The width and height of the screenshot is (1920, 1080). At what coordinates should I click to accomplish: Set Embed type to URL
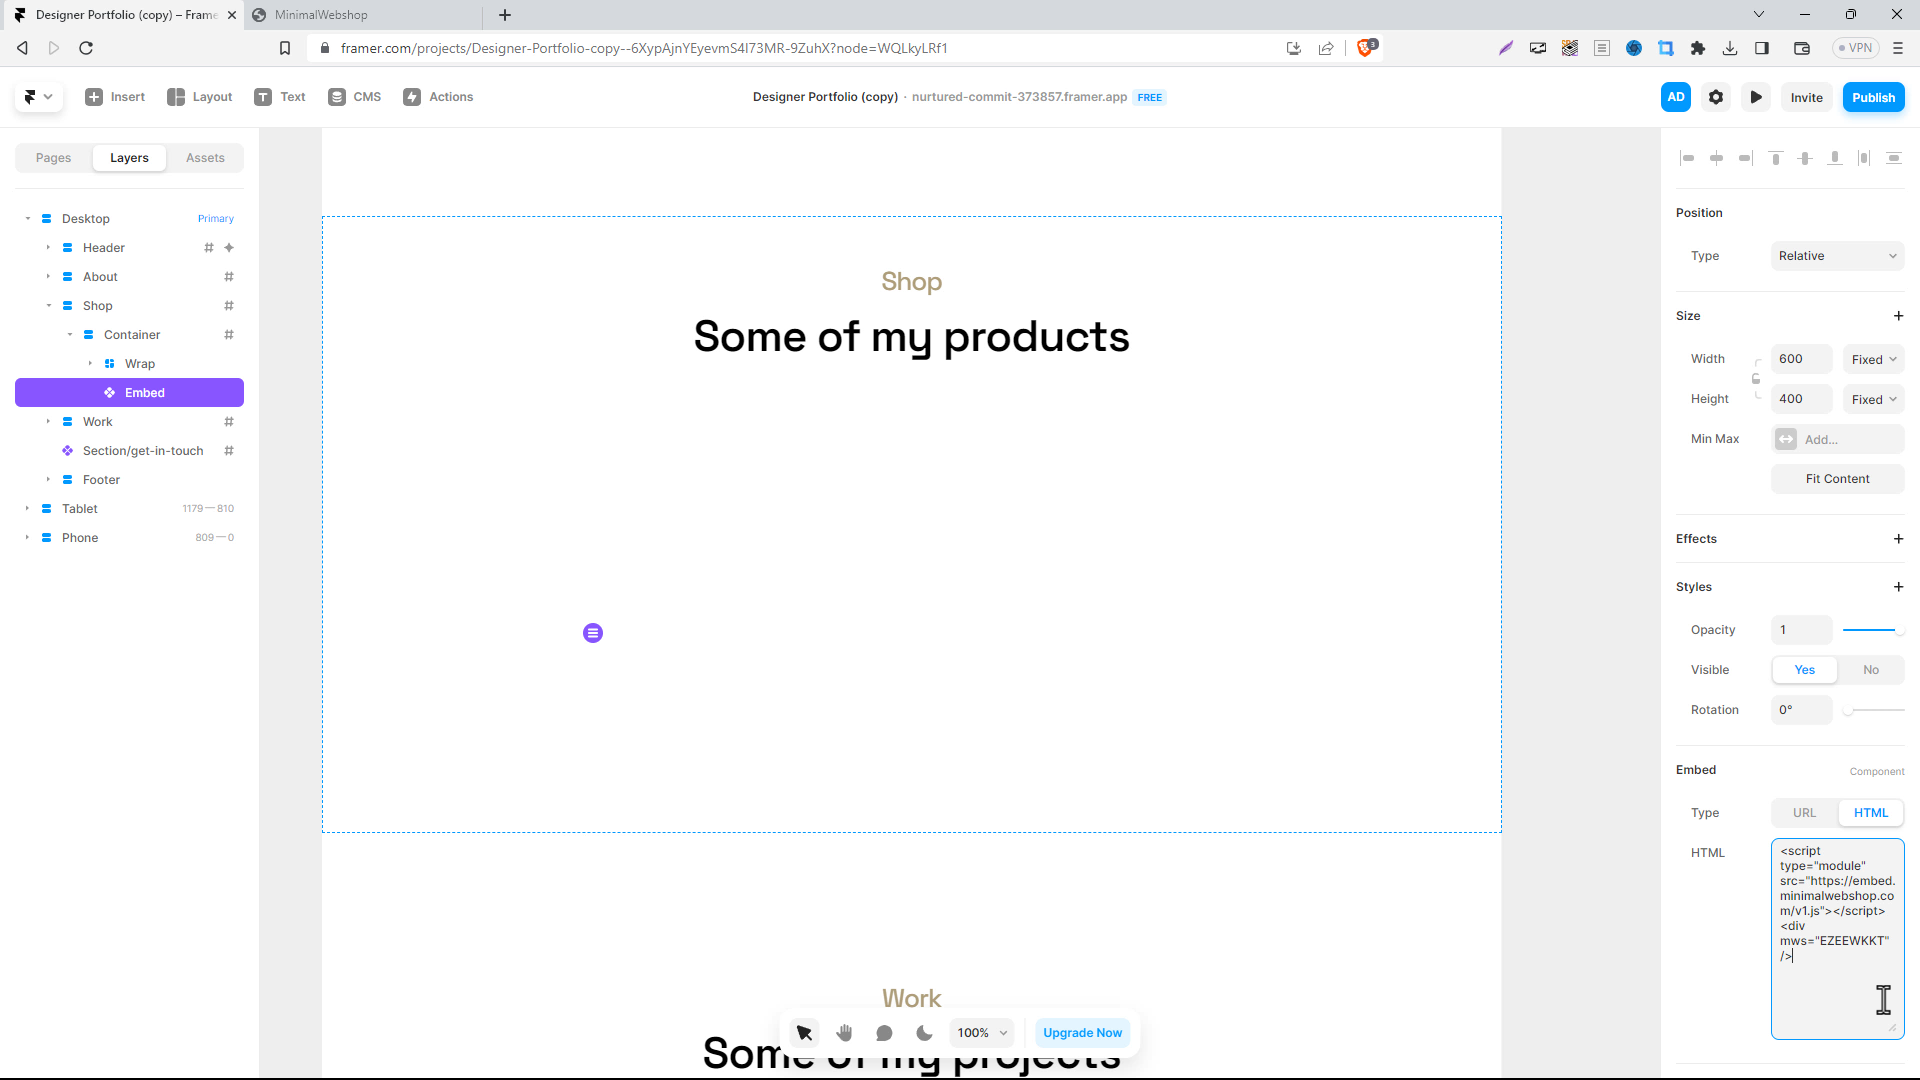coord(1804,813)
